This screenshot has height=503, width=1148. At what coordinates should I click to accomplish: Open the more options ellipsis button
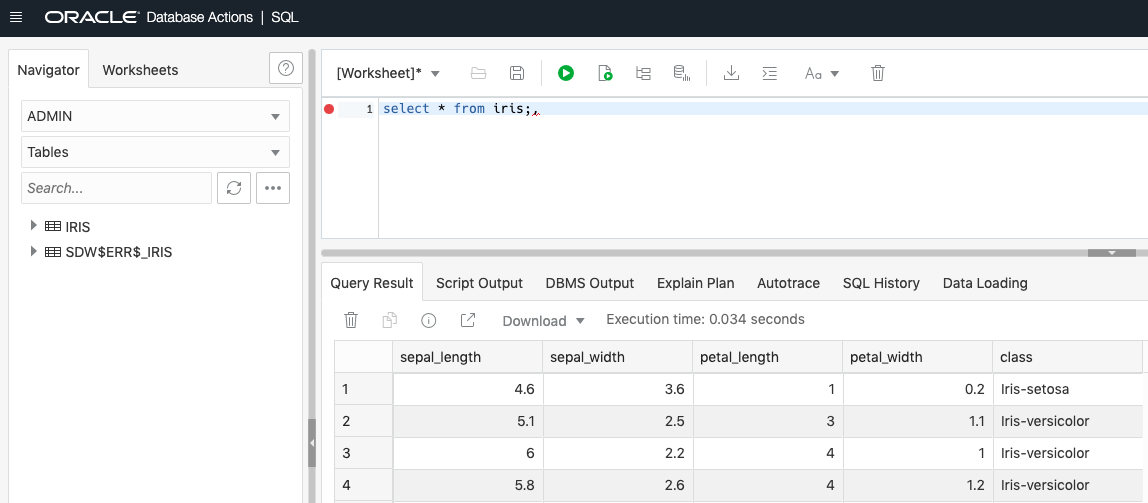tap(273, 188)
